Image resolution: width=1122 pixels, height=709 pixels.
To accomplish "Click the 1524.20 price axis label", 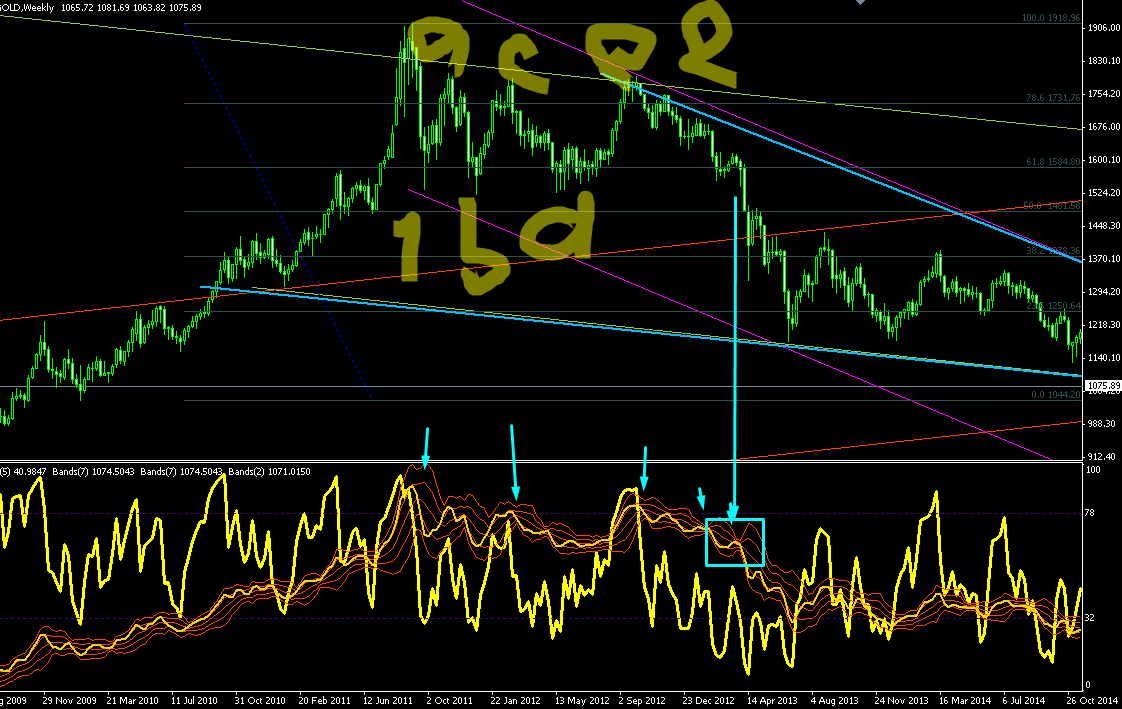I will point(1103,192).
